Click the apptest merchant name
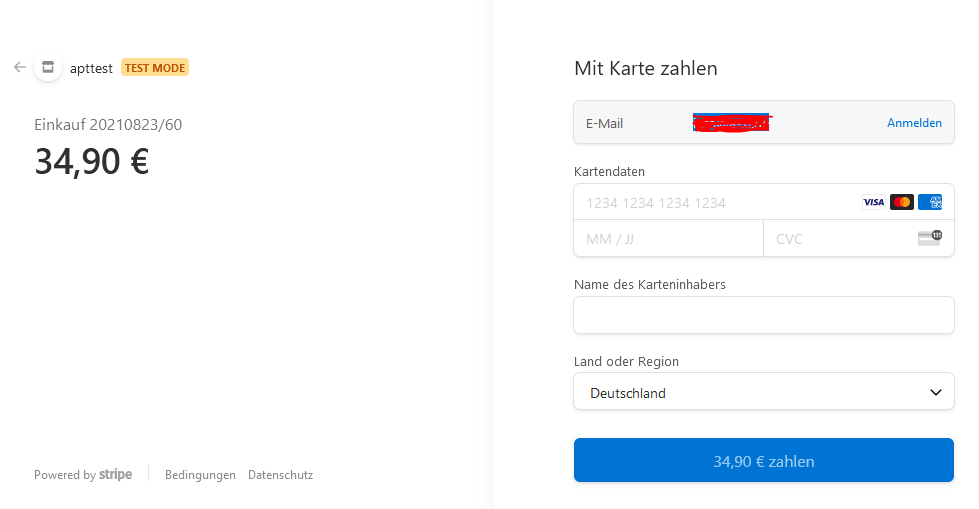Viewport: 979px width, 509px height. coord(91,68)
